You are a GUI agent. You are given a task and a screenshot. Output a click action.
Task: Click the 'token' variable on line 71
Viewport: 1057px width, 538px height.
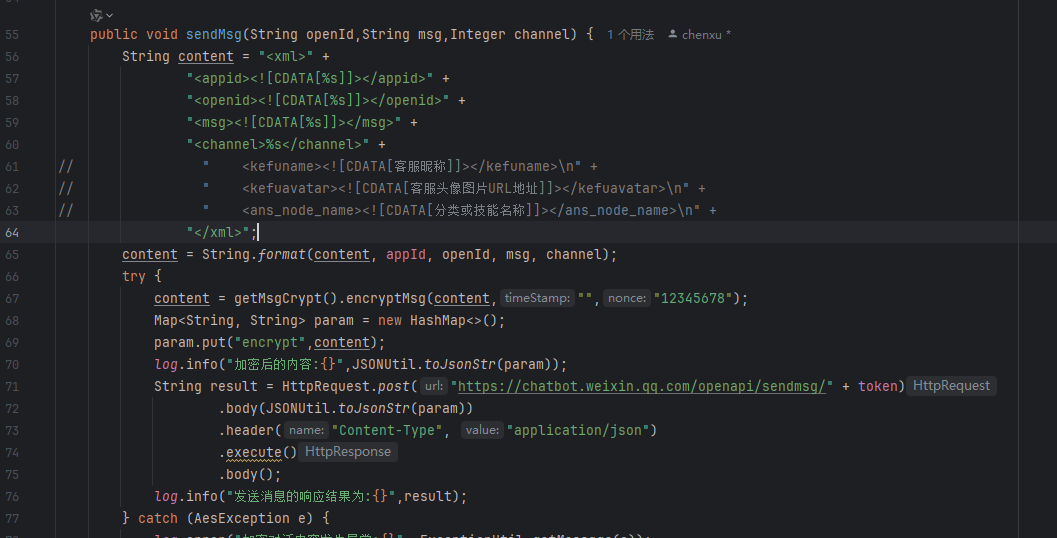coord(878,386)
